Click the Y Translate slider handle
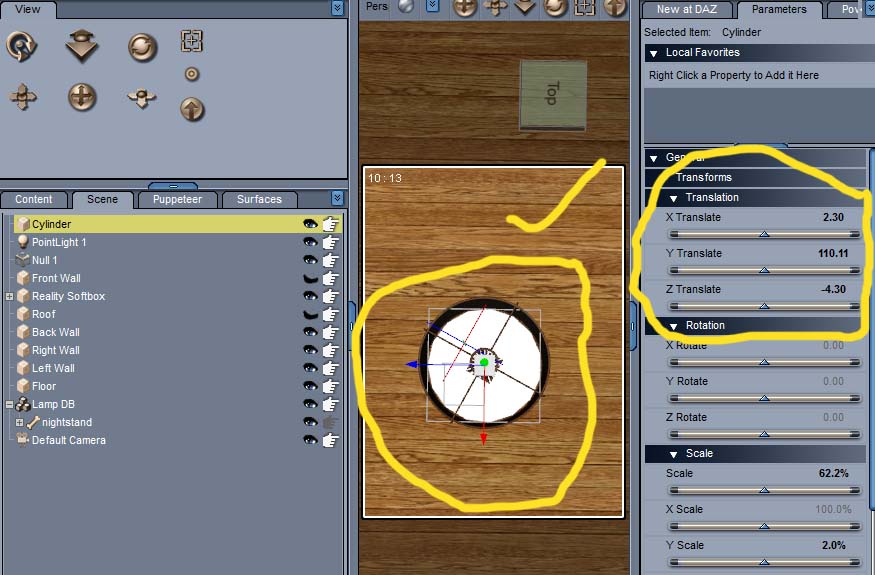This screenshot has height=575, width=875. click(x=765, y=269)
